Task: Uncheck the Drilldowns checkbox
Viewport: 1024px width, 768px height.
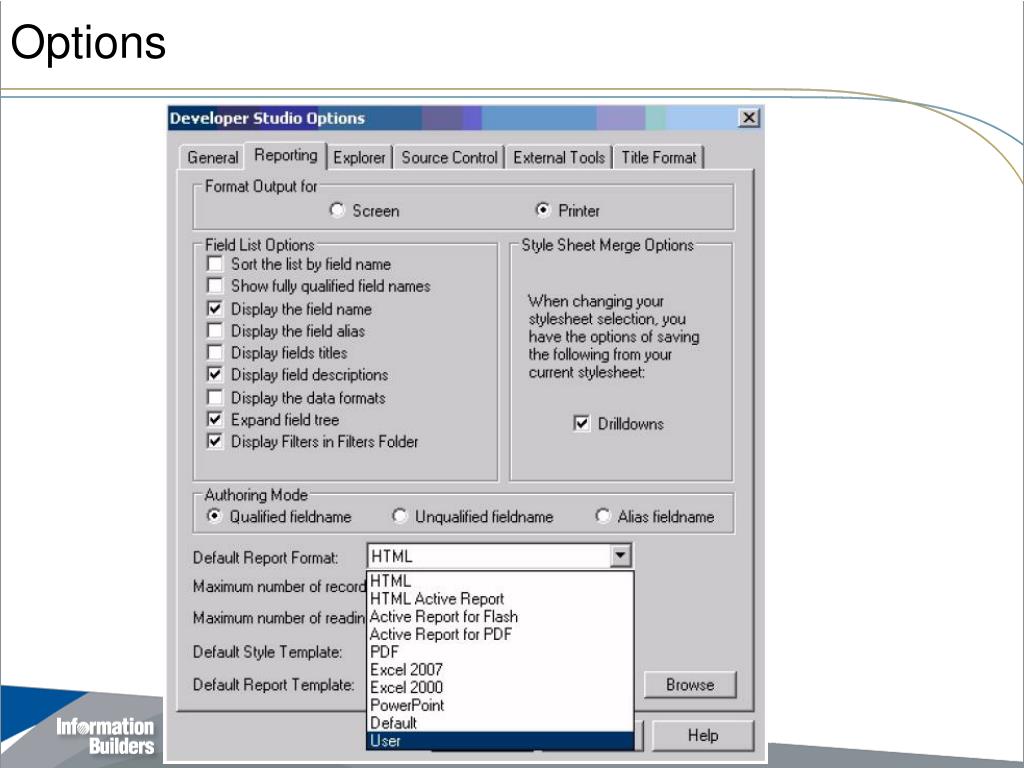Action: click(581, 423)
